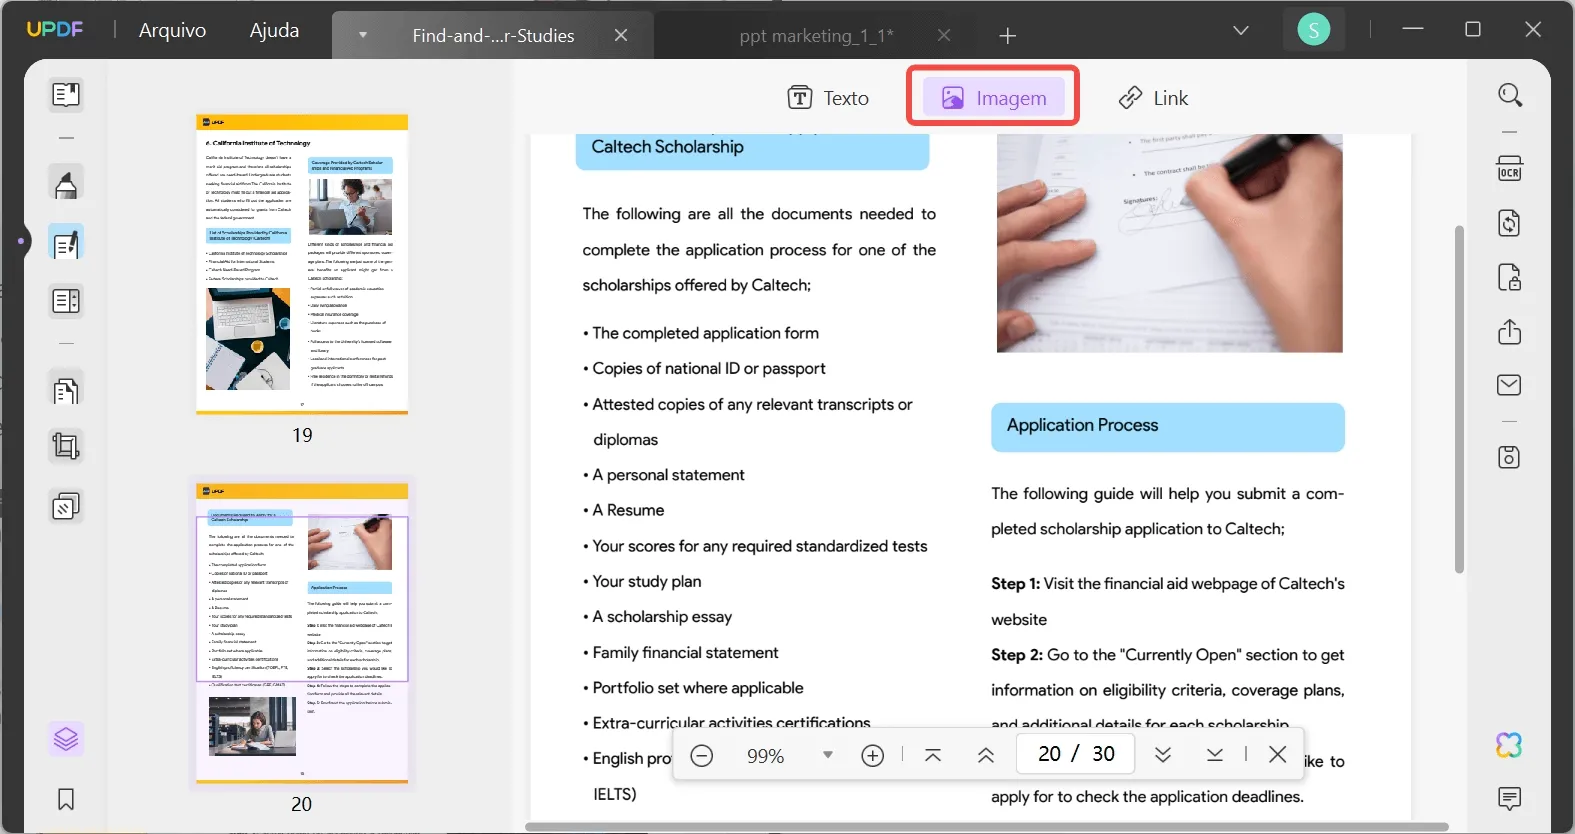Click 'The completed application form' bullet

pyautogui.click(x=704, y=333)
